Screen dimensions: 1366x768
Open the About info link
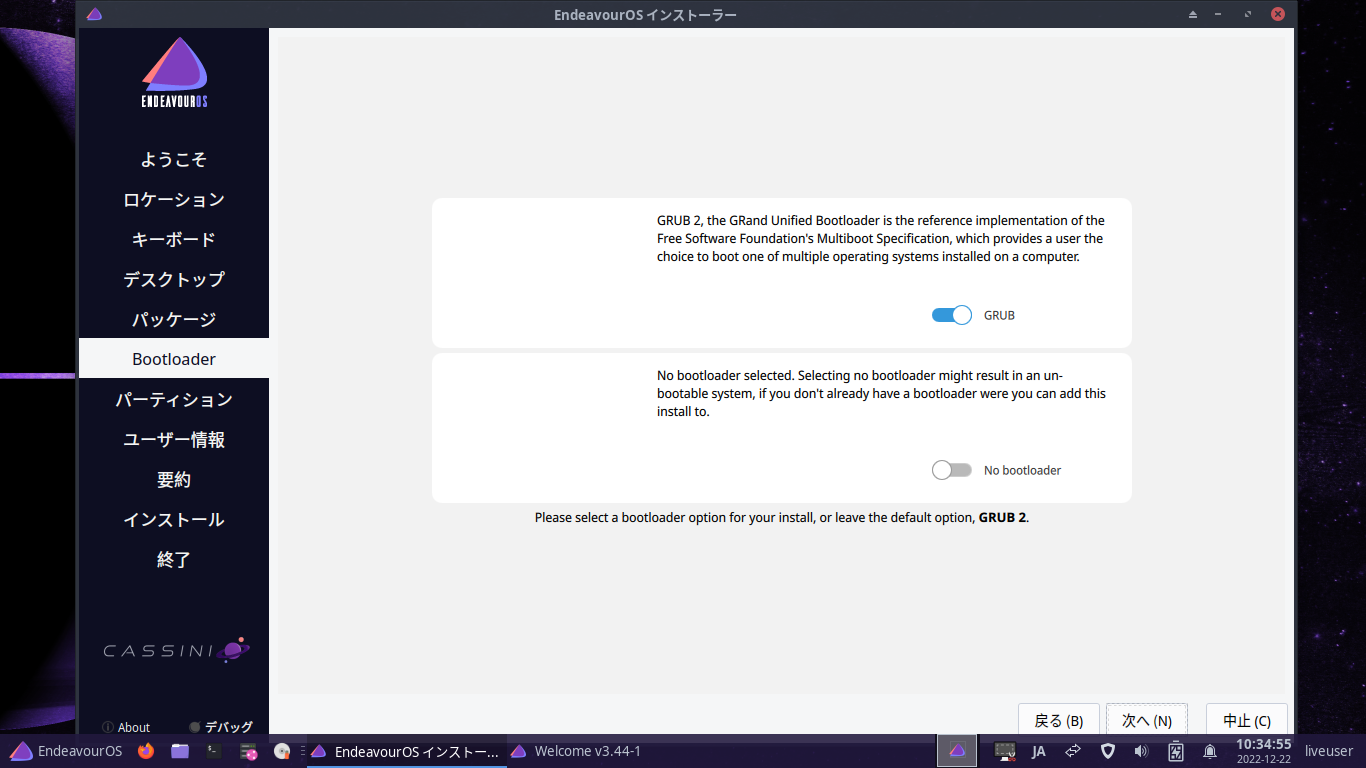pos(126,727)
